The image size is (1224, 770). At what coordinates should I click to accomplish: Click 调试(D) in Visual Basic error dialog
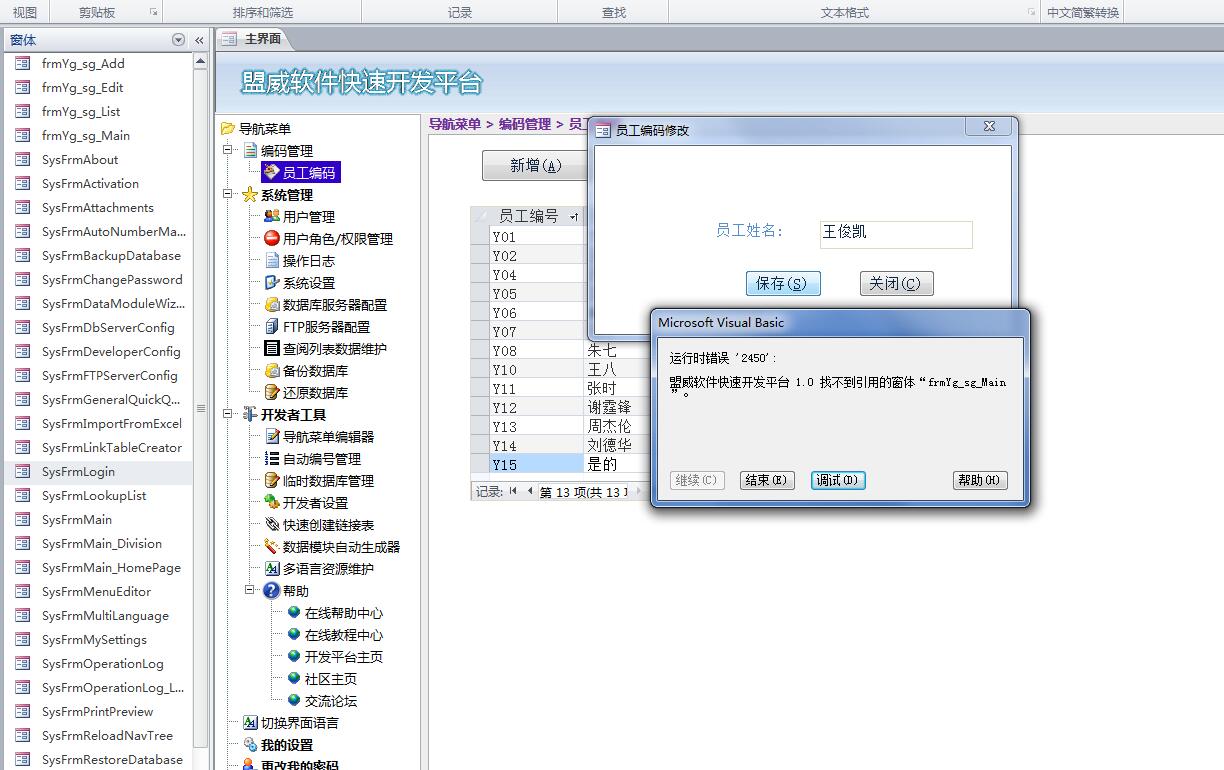tap(838, 480)
